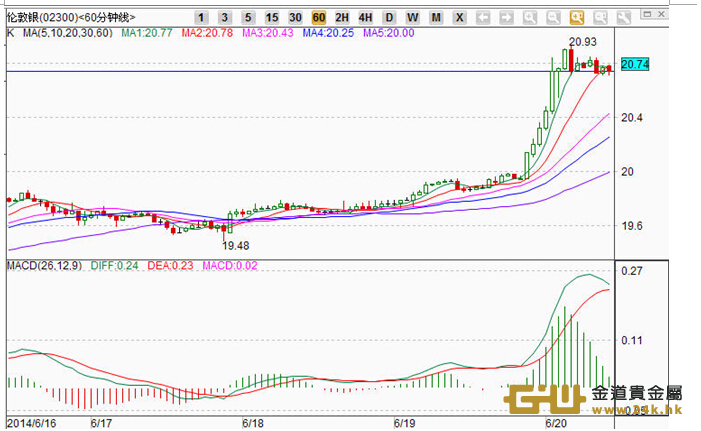Click the magnifier icon left of the orange one
This screenshot has height=431, width=701.
tap(553, 18)
